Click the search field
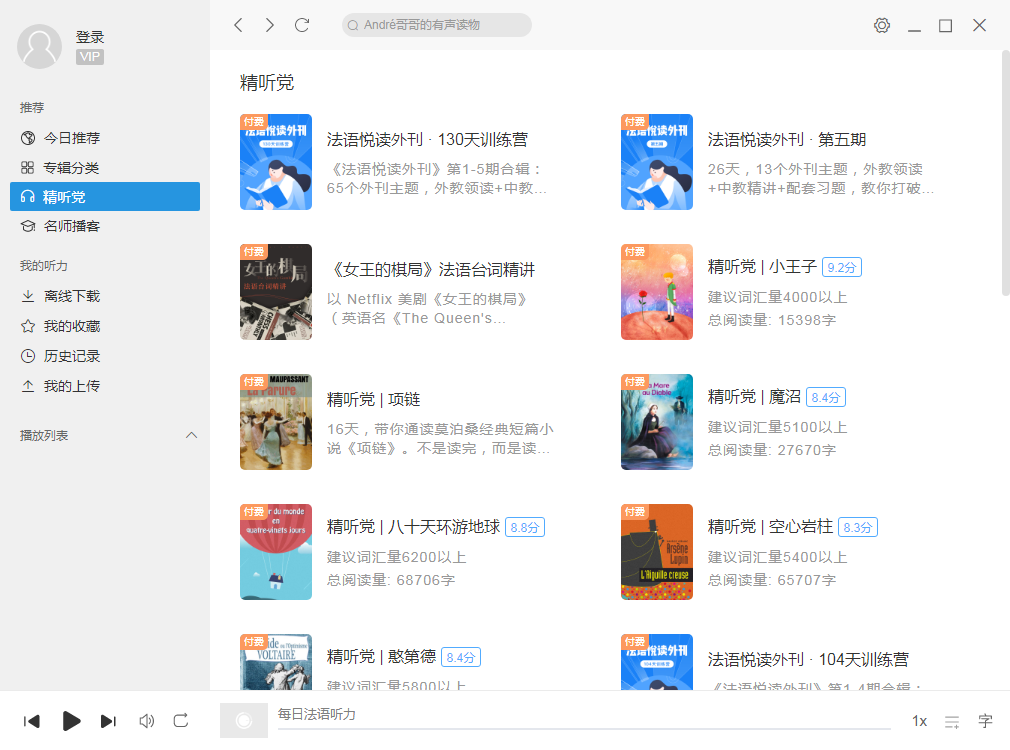 point(437,25)
